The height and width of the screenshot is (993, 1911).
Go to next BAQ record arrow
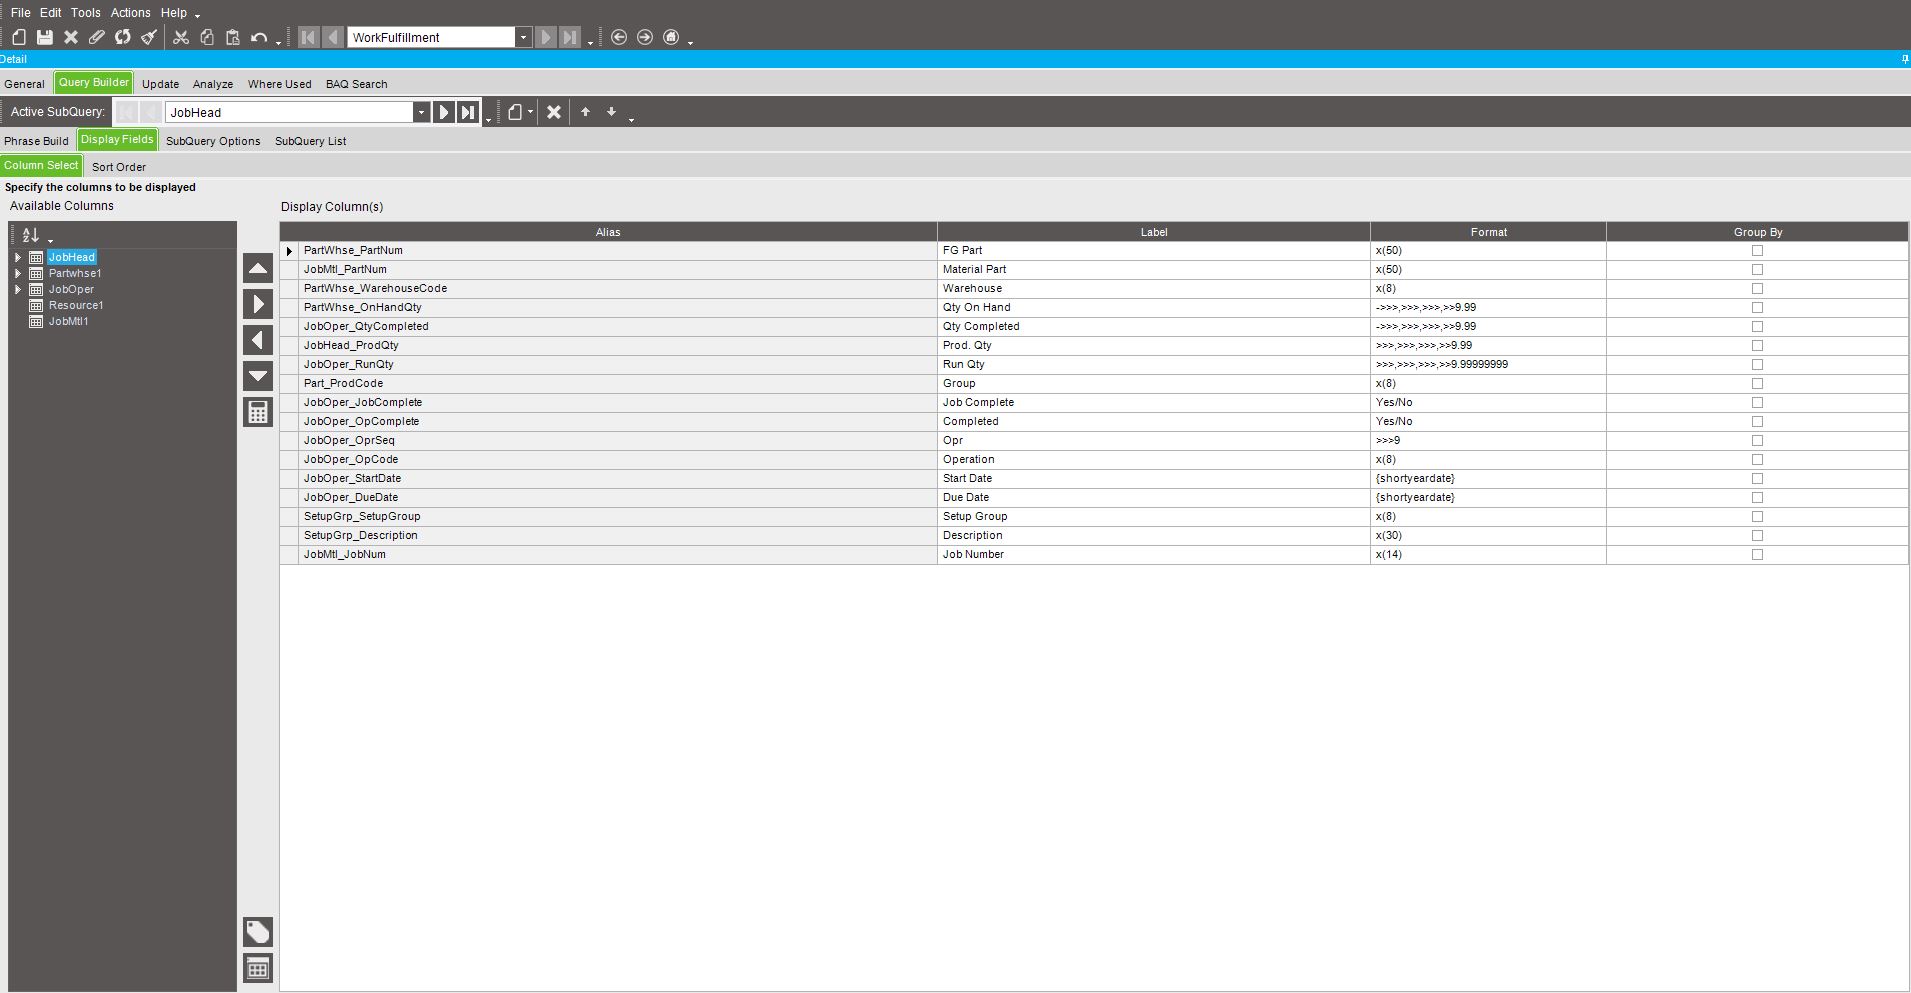(546, 37)
